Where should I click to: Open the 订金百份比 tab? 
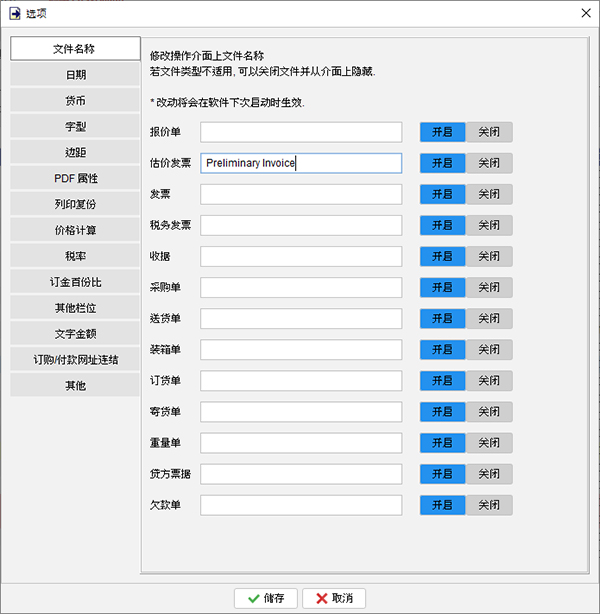click(x=75, y=282)
